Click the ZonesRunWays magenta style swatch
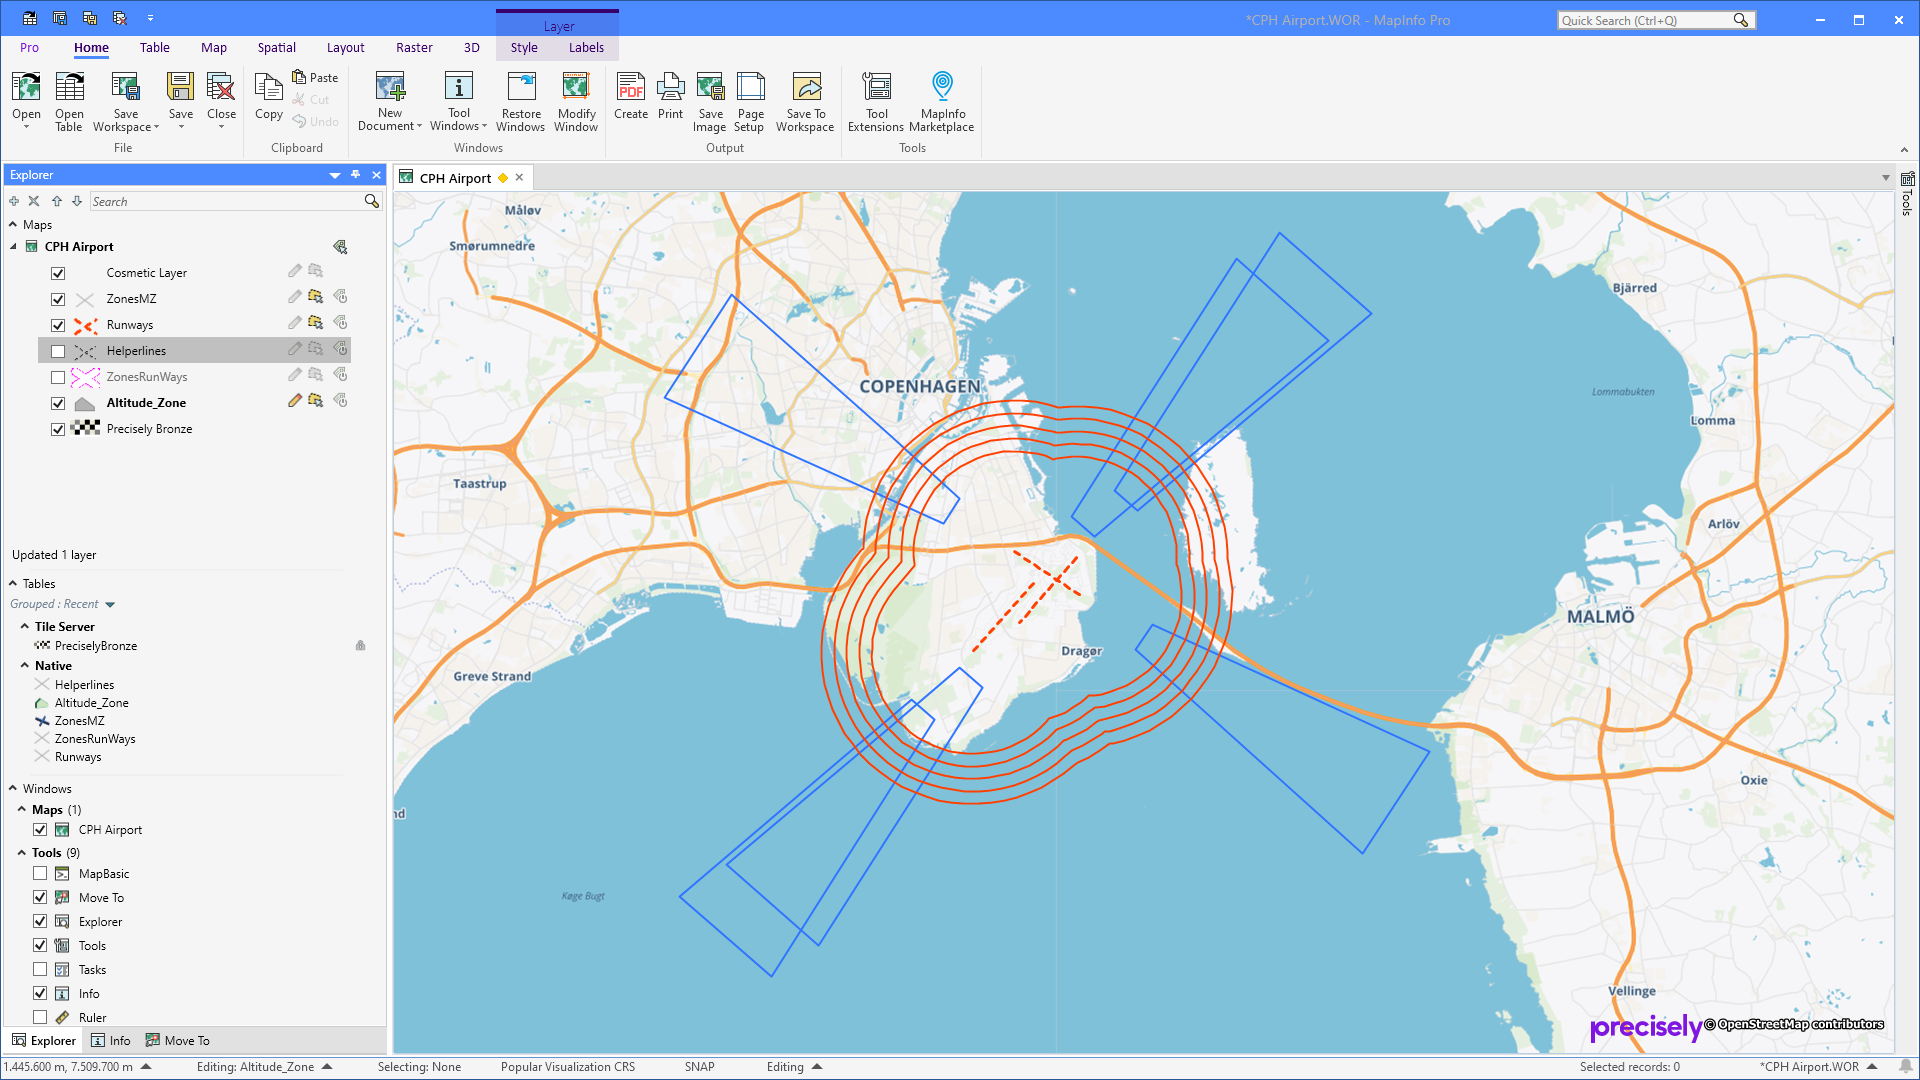 (85, 377)
